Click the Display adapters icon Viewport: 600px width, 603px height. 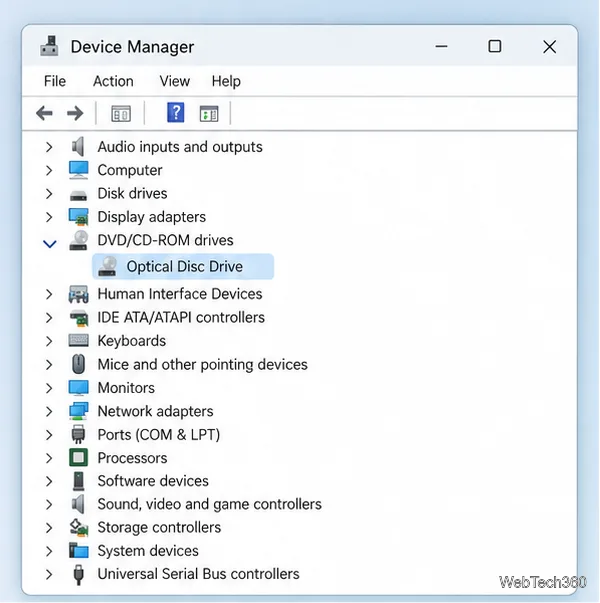pos(78,217)
